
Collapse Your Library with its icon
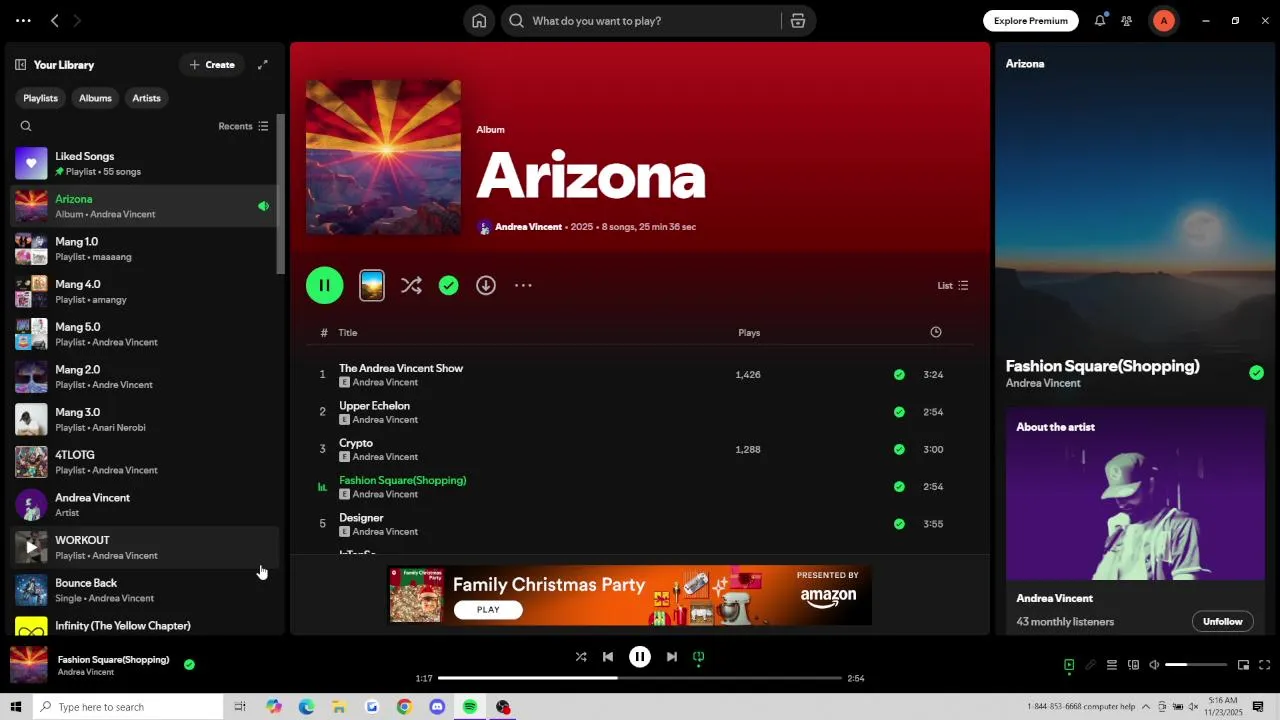click(x=20, y=65)
